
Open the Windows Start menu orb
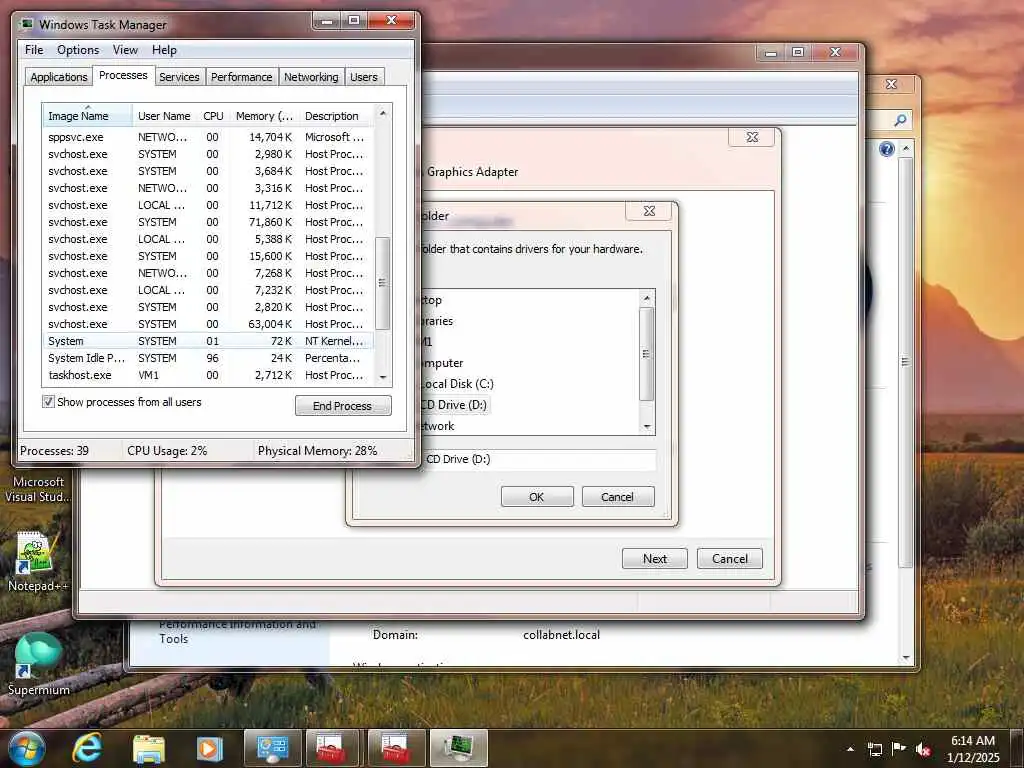27,748
